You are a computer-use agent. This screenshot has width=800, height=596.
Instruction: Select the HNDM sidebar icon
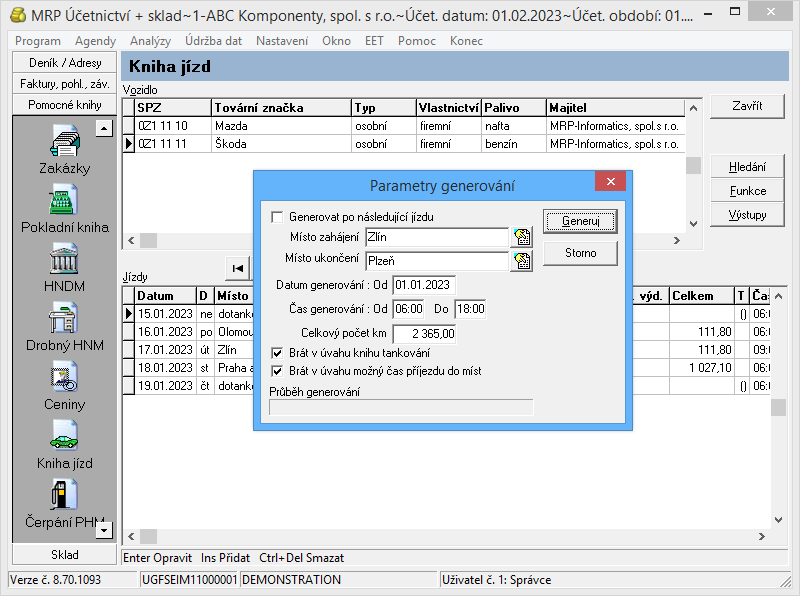[64, 261]
